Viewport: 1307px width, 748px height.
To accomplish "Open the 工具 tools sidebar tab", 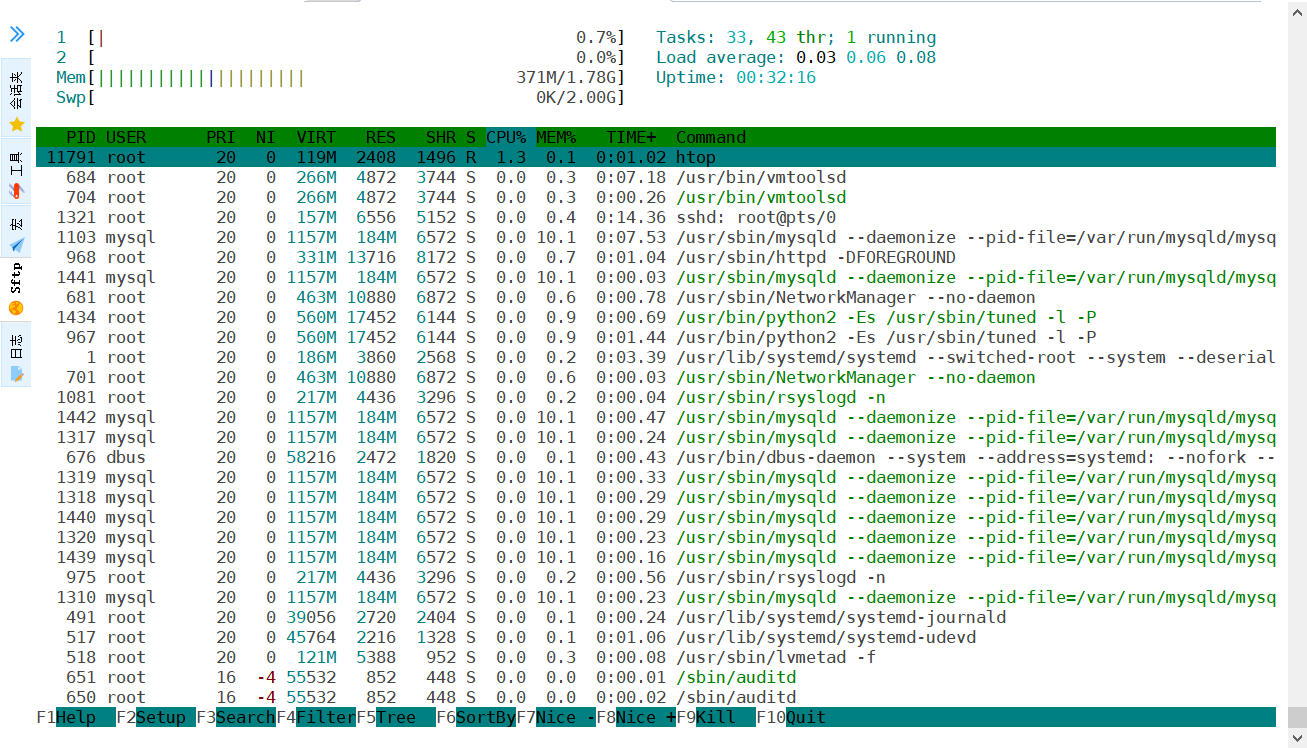I will tap(16, 172).
